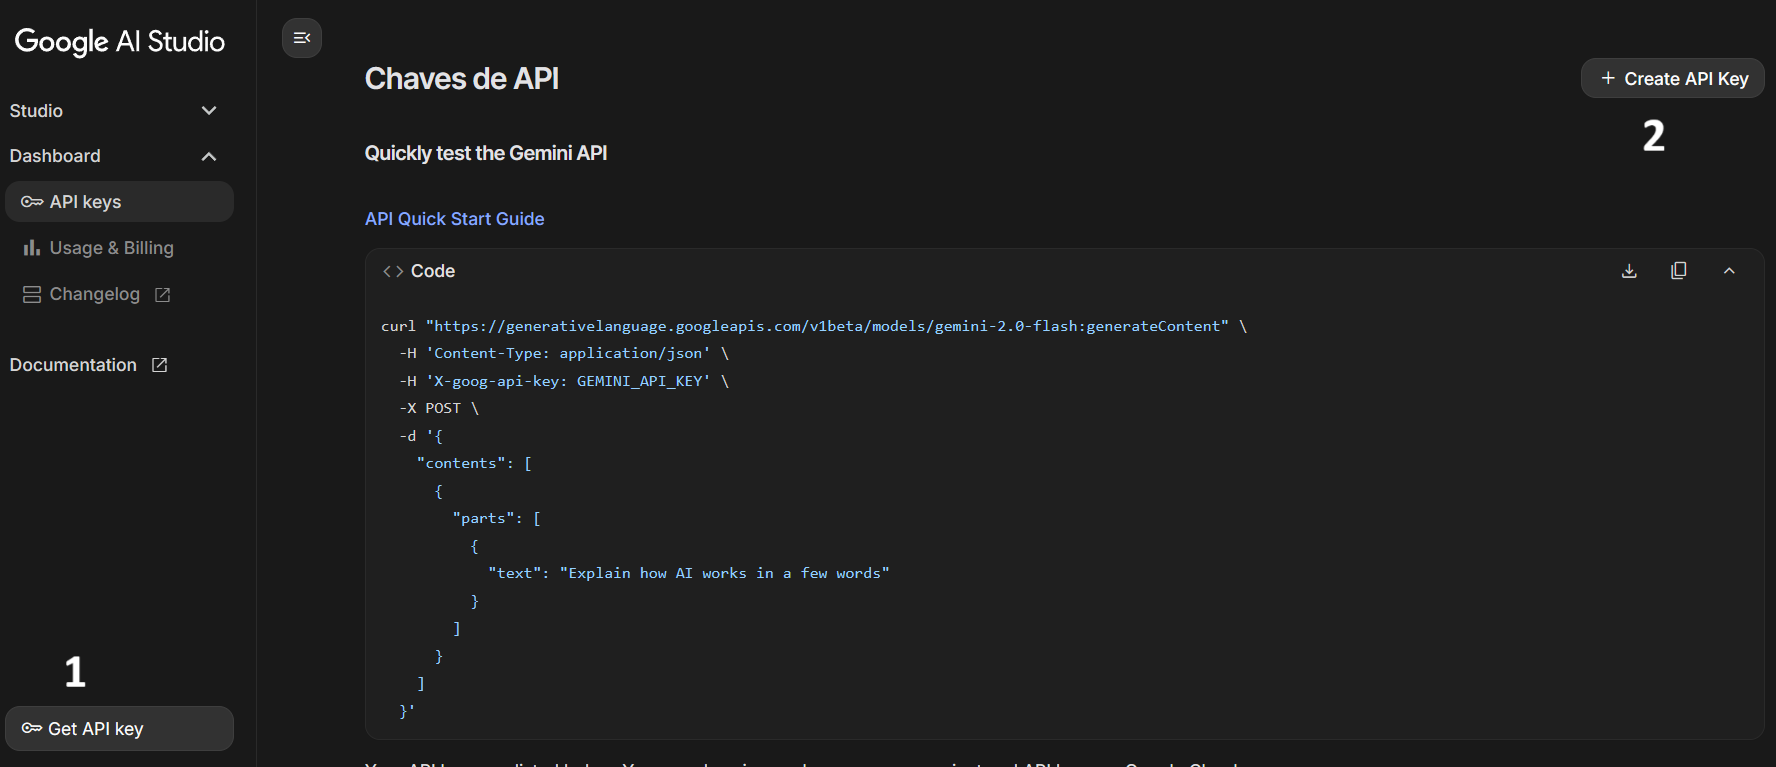Click the 'Code' panel title

tap(433, 271)
